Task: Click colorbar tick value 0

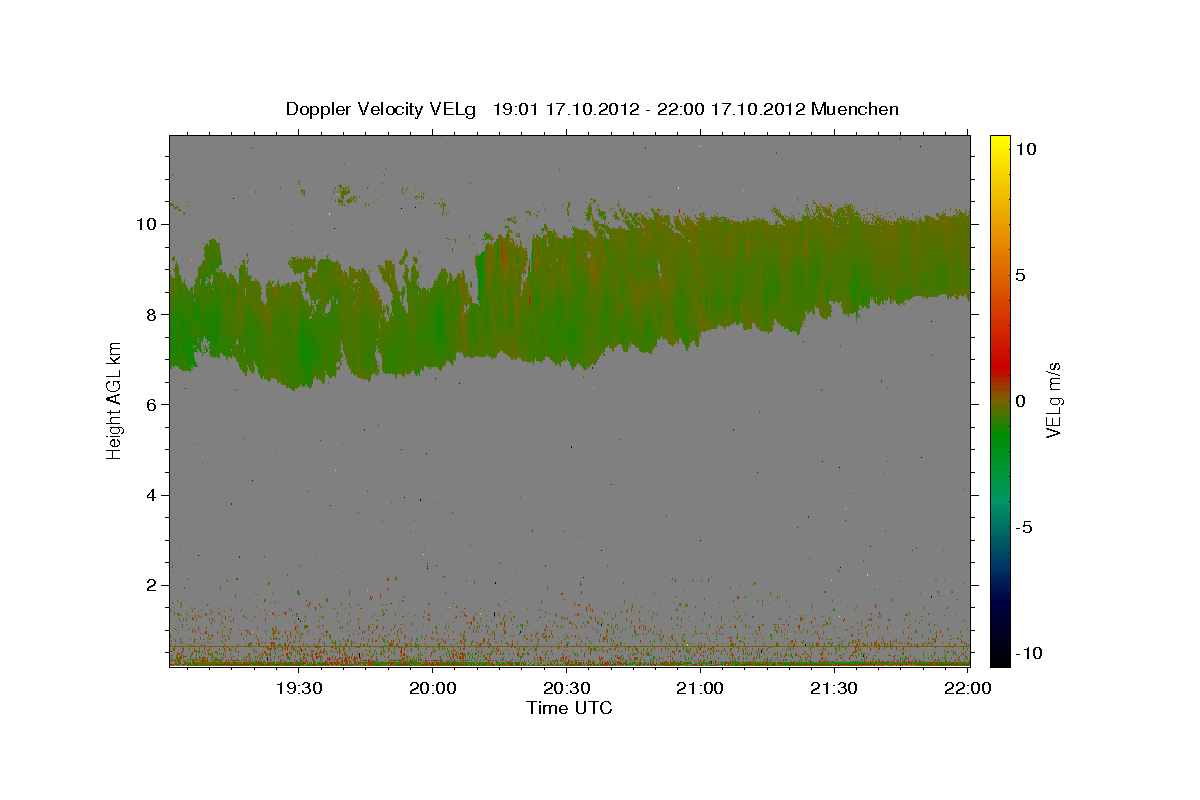Action: tap(1021, 401)
